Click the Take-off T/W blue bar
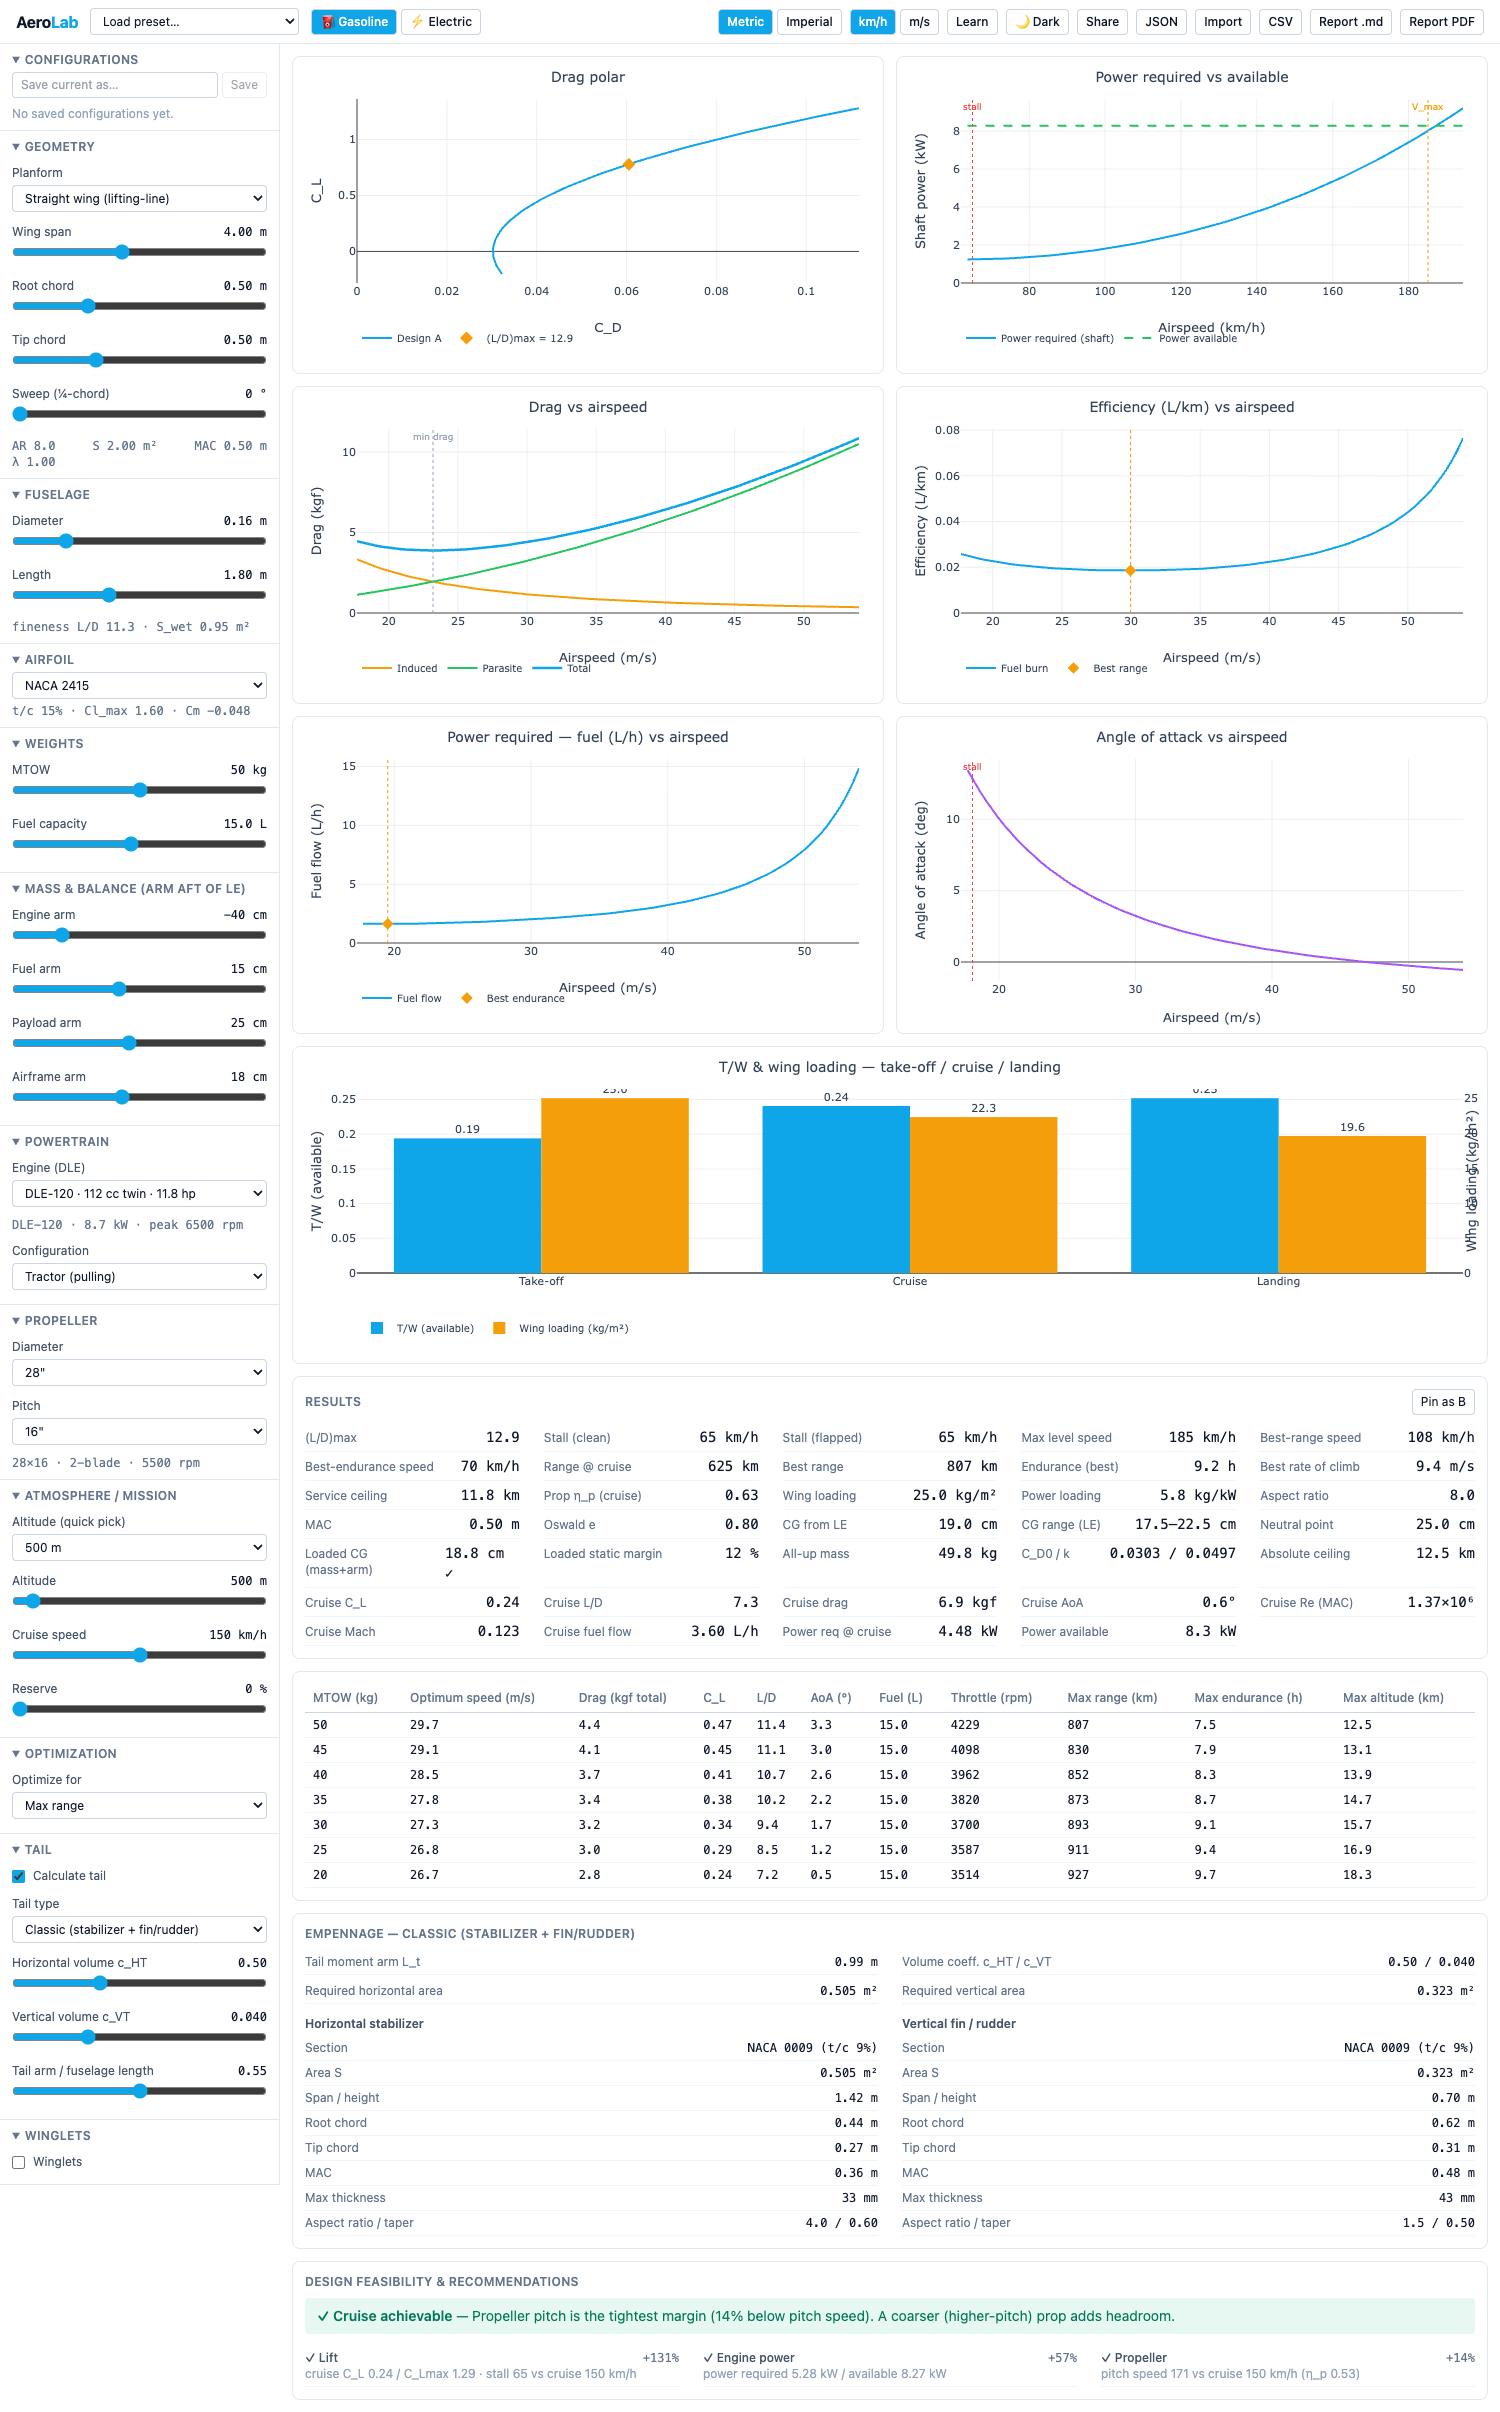Image resolution: width=1500 pixels, height=2412 pixels. (x=467, y=1205)
